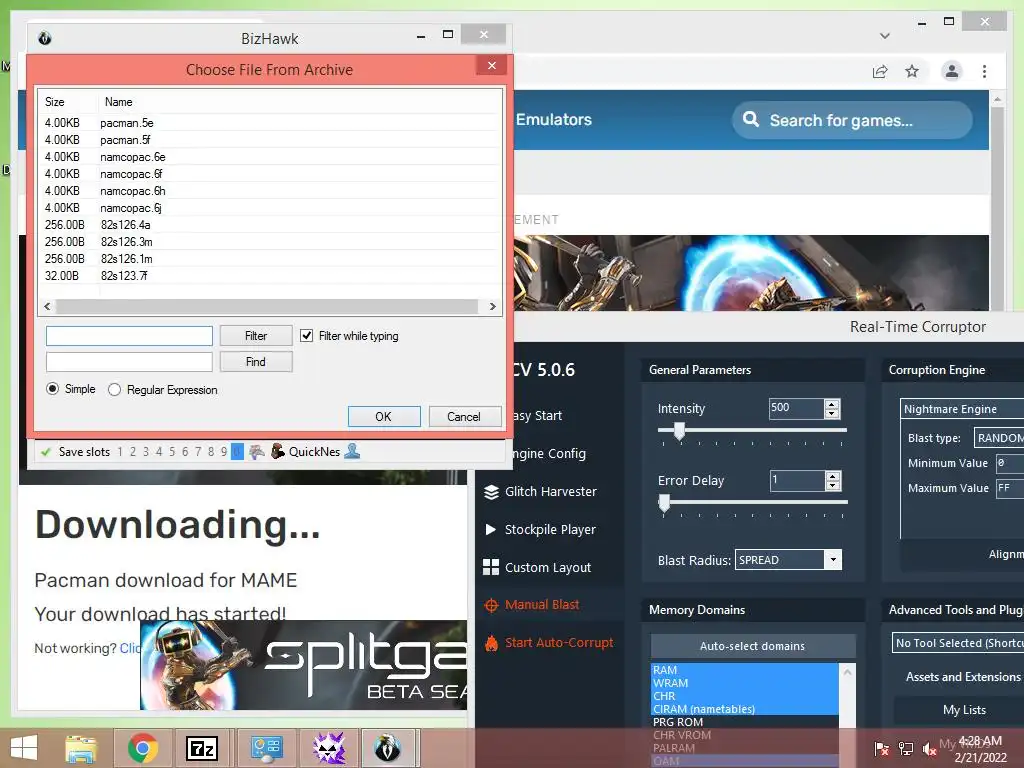The width and height of the screenshot is (1024, 768).
Task: Open Chrome's three-dot menu
Action: click(x=984, y=71)
